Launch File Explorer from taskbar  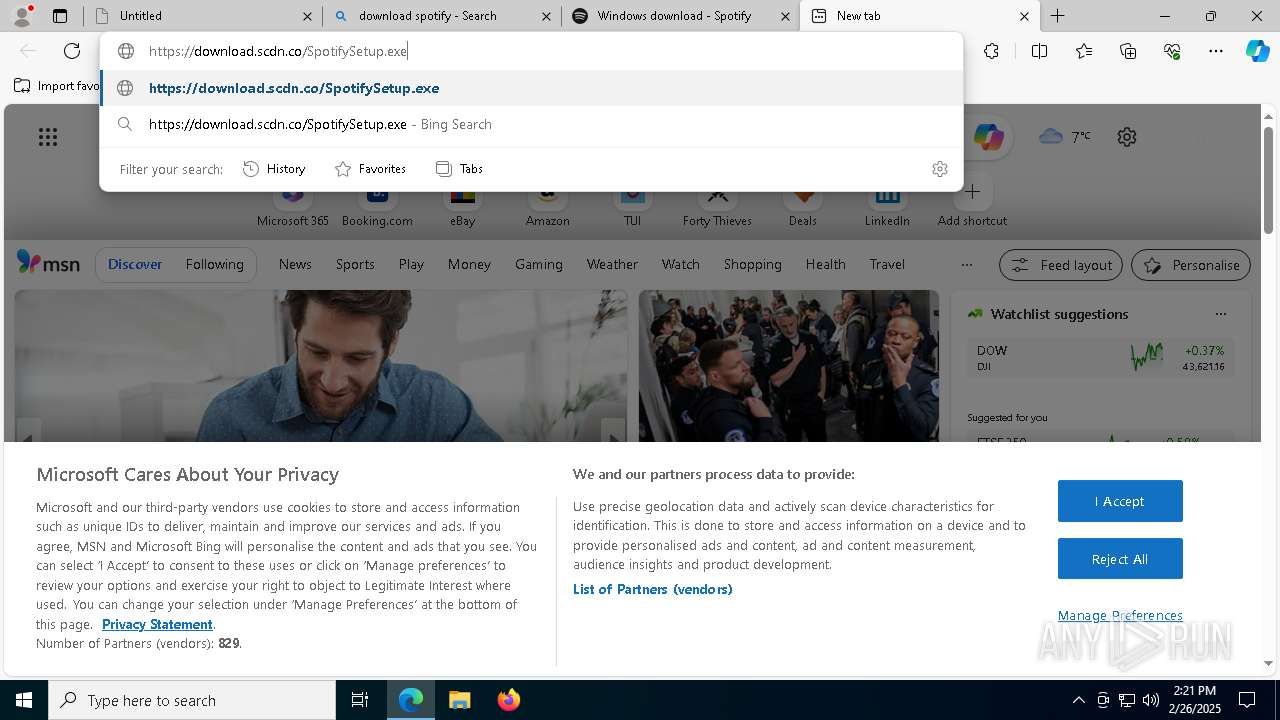click(x=459, y=700)
